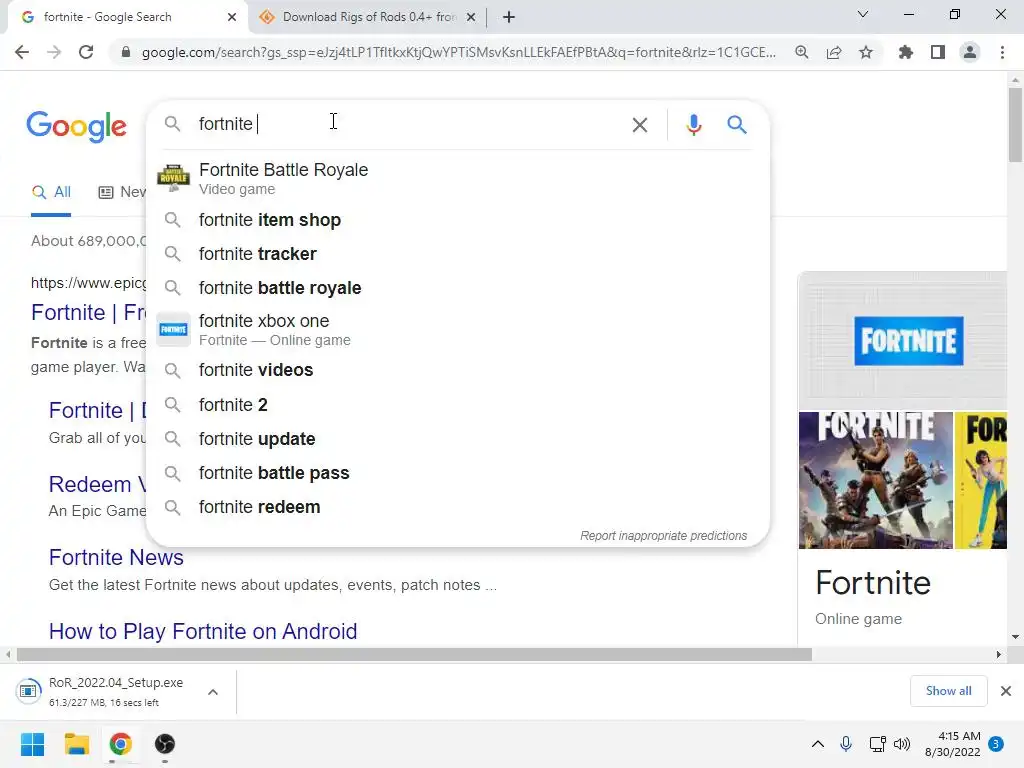Choose Fortnite Battle Royale video game suggestion
The width and height of the screenshot is (1024, 768).
[x=457, y=179]
